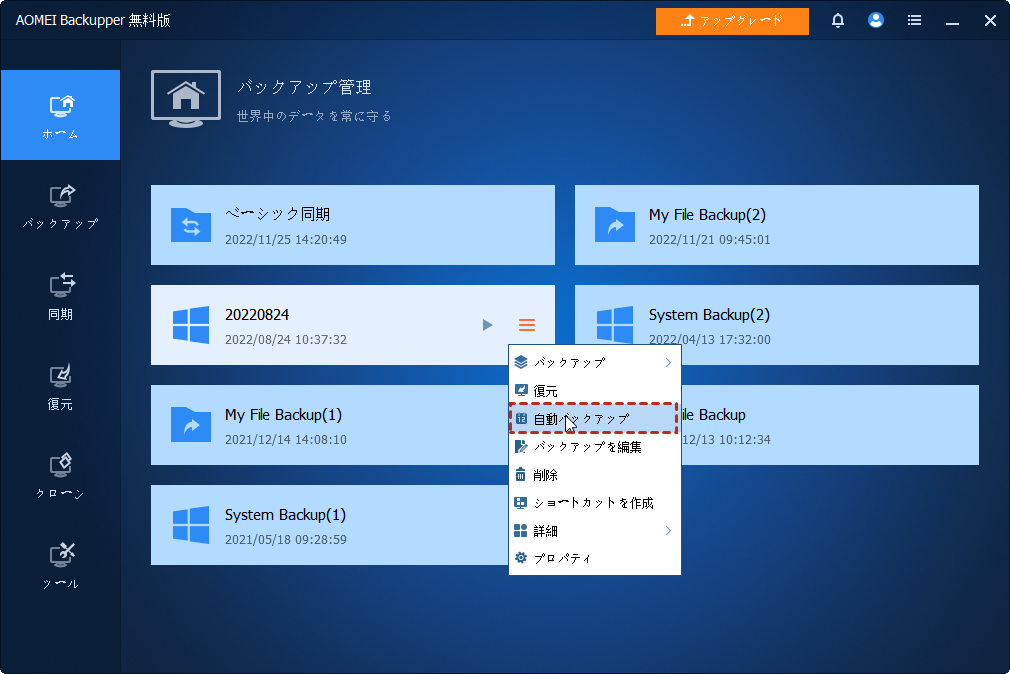The height and width of the screenshot is (674, 1010).
Task: Click timestamp 2022/08/24 10:37:32
Action: (x=285, y=340)
